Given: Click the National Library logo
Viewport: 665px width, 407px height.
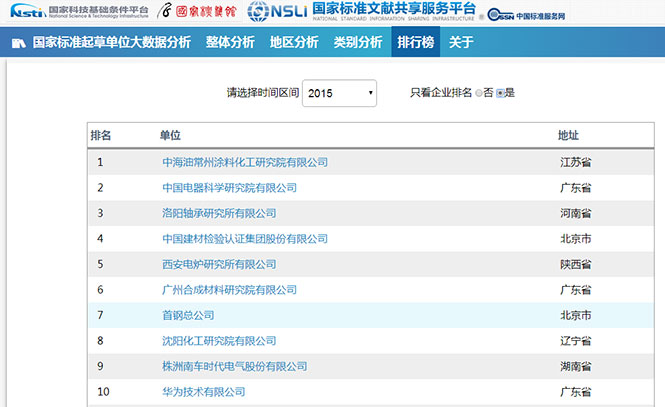Looking at the screenshot, I should click(x=197, y=11).
